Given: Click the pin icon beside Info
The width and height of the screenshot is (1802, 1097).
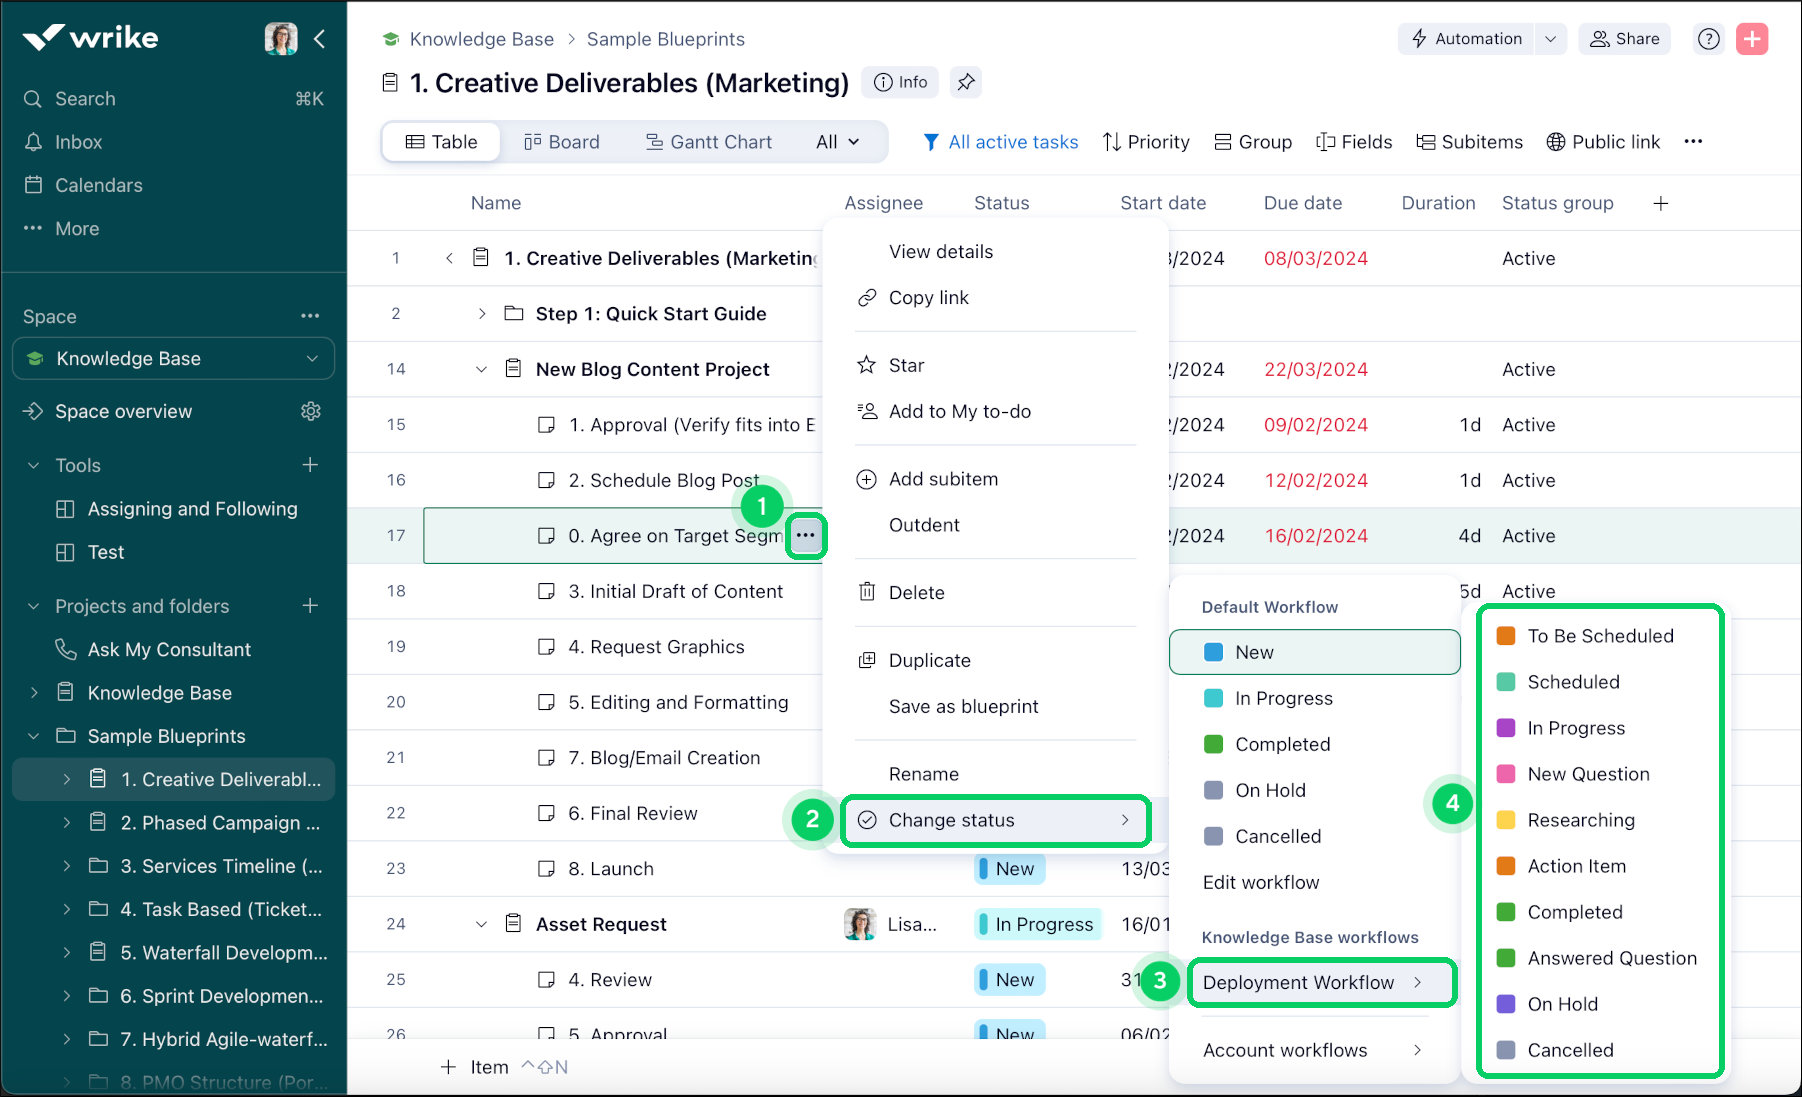Looking at the screenshot, I should coord(965,82).
